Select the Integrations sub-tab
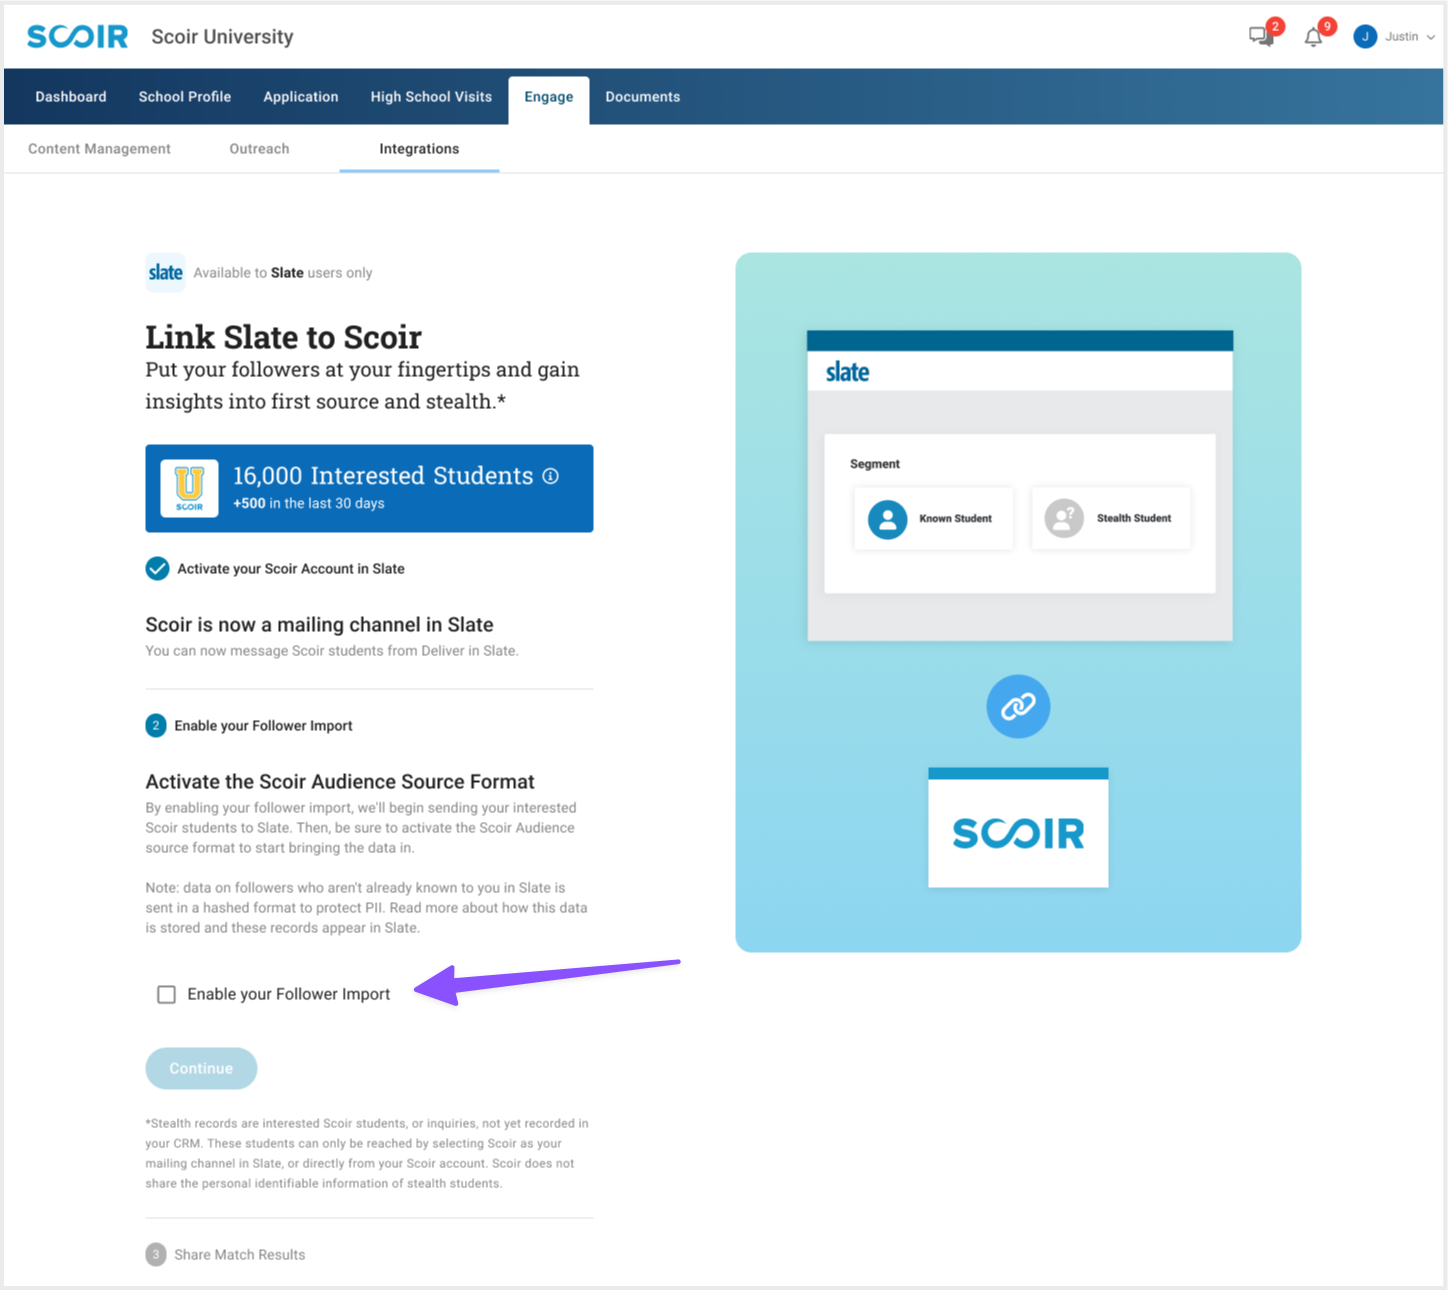1448x1290 pixels. point(419,149)
